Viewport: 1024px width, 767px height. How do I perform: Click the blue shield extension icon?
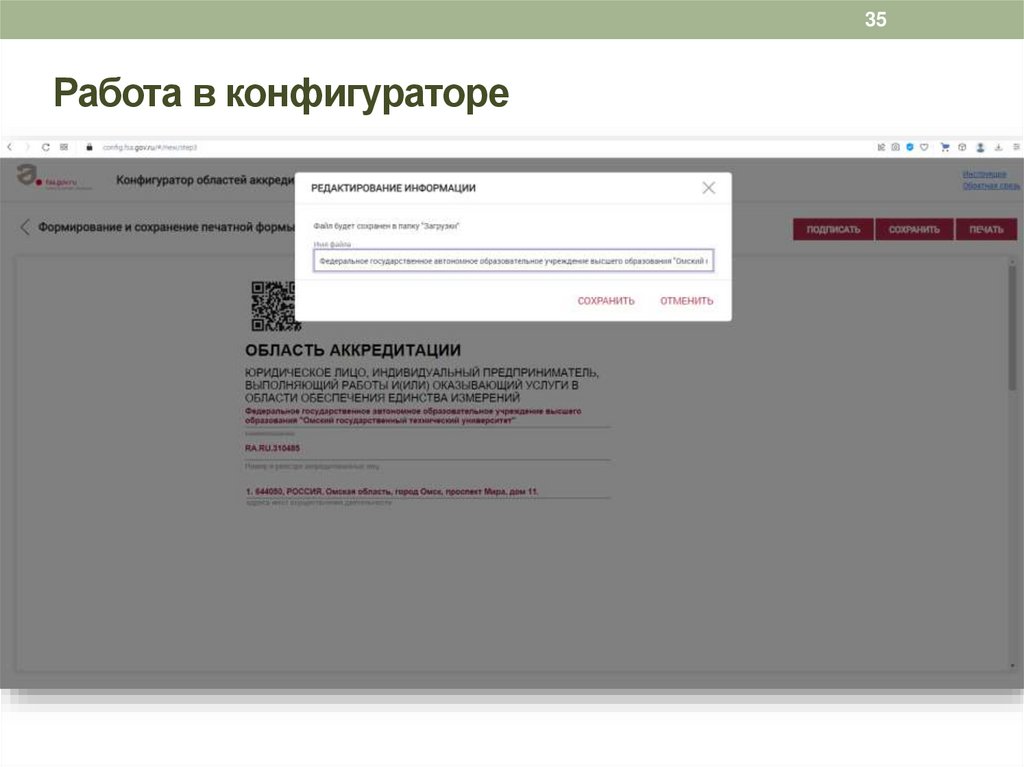point(910,146)
